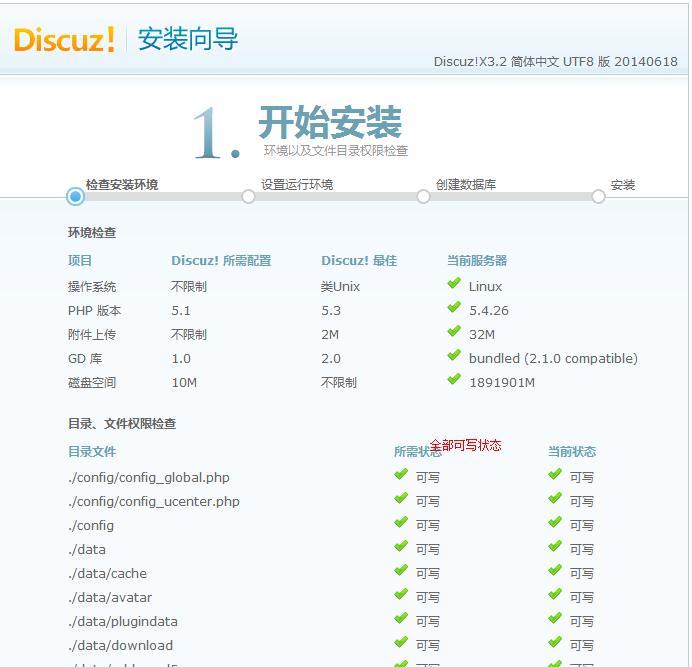Click the 安装 step label
Screen dimensions: 692x667
coord(623,185)
